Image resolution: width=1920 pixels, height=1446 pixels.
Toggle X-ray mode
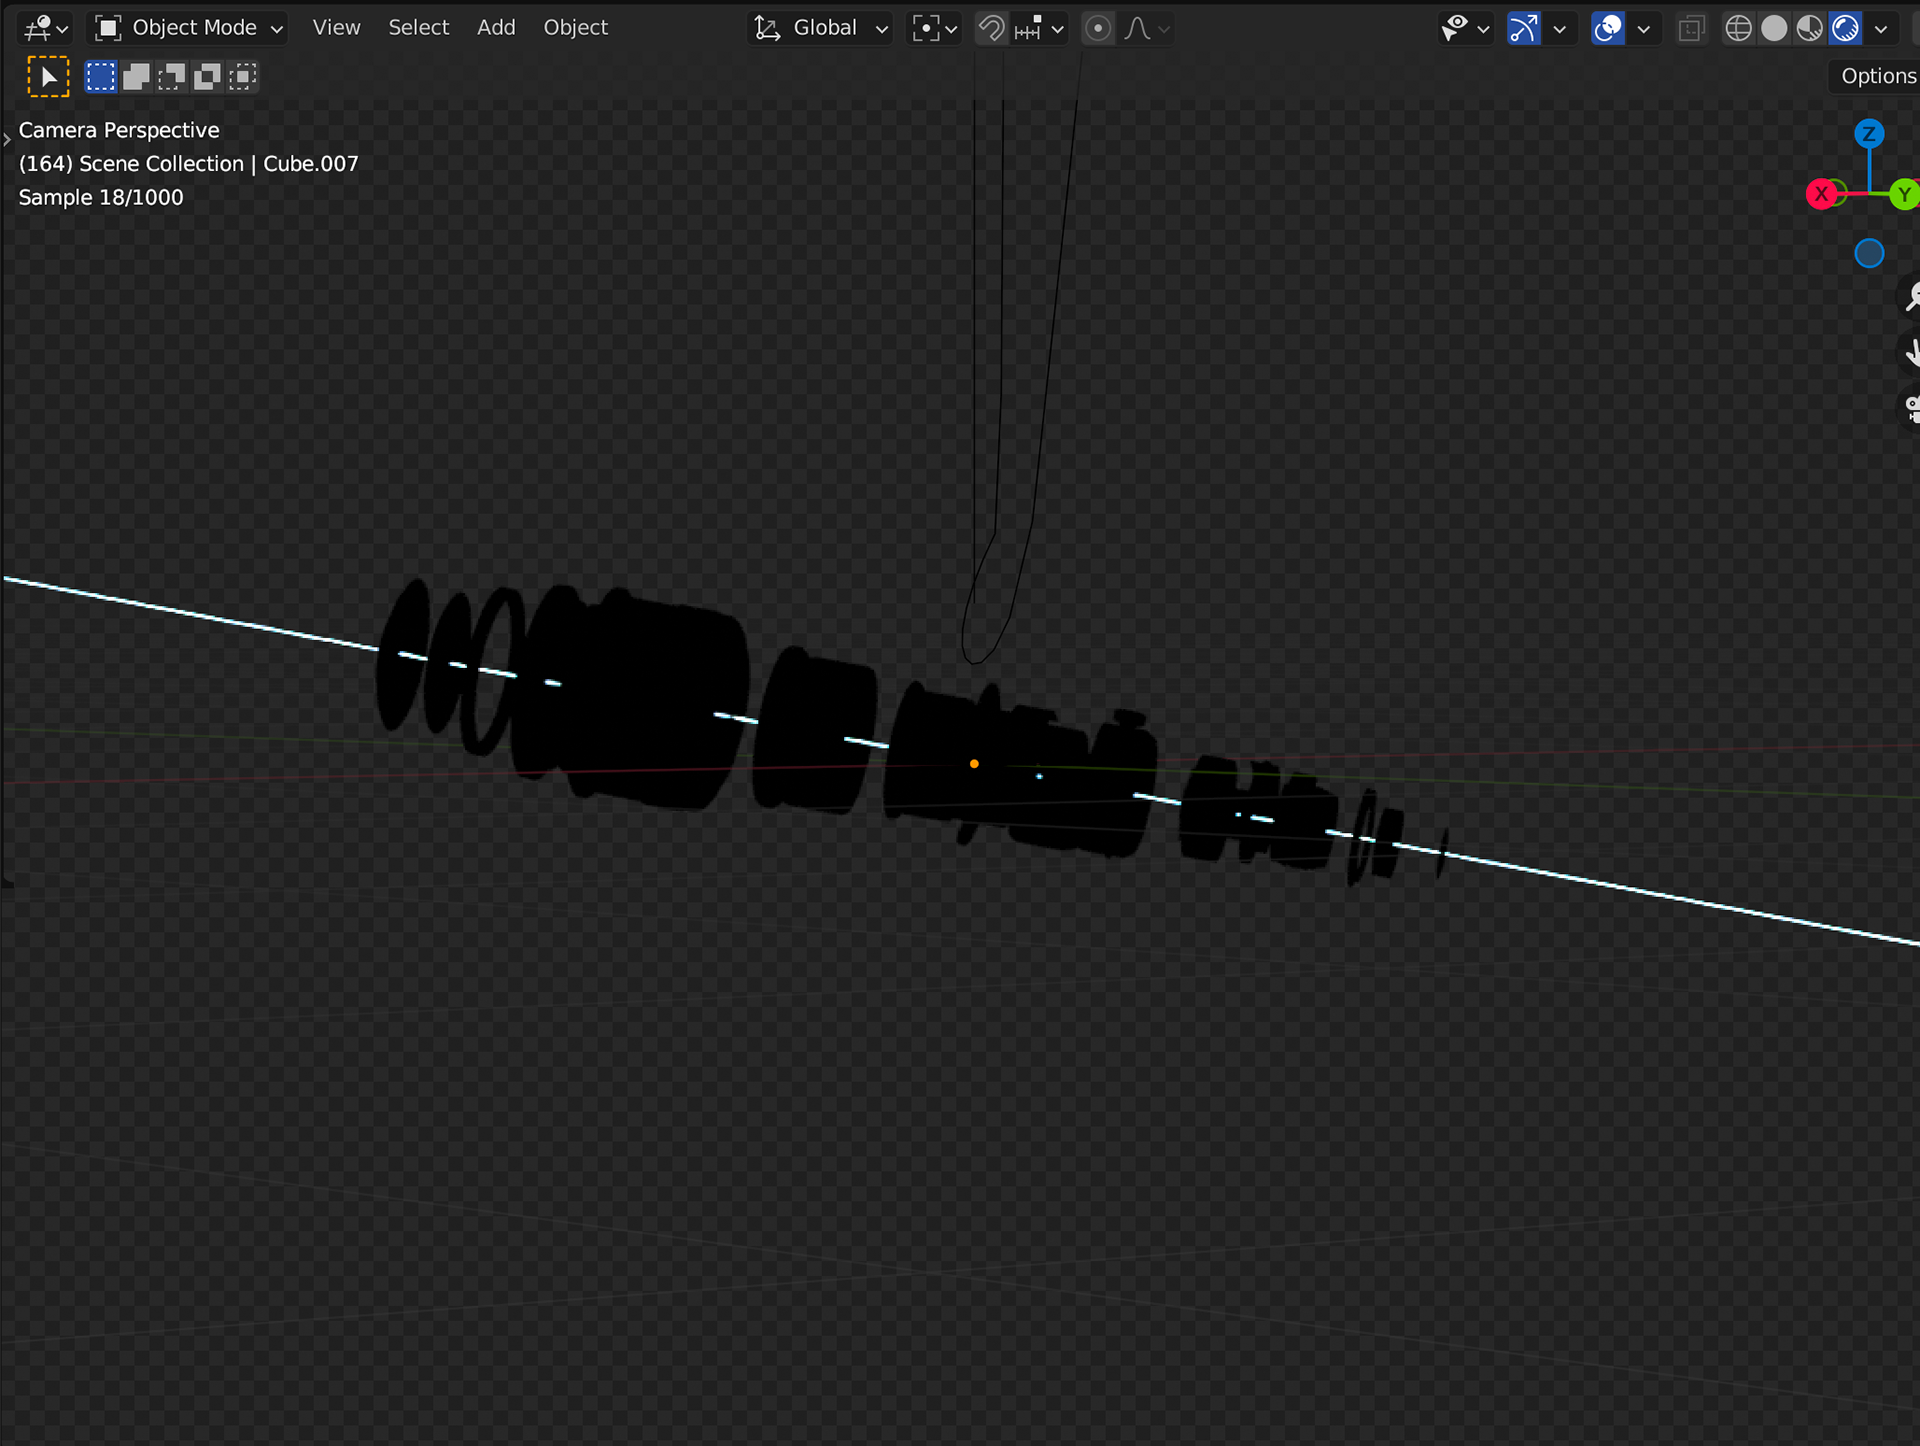(x=1691, y=28)
